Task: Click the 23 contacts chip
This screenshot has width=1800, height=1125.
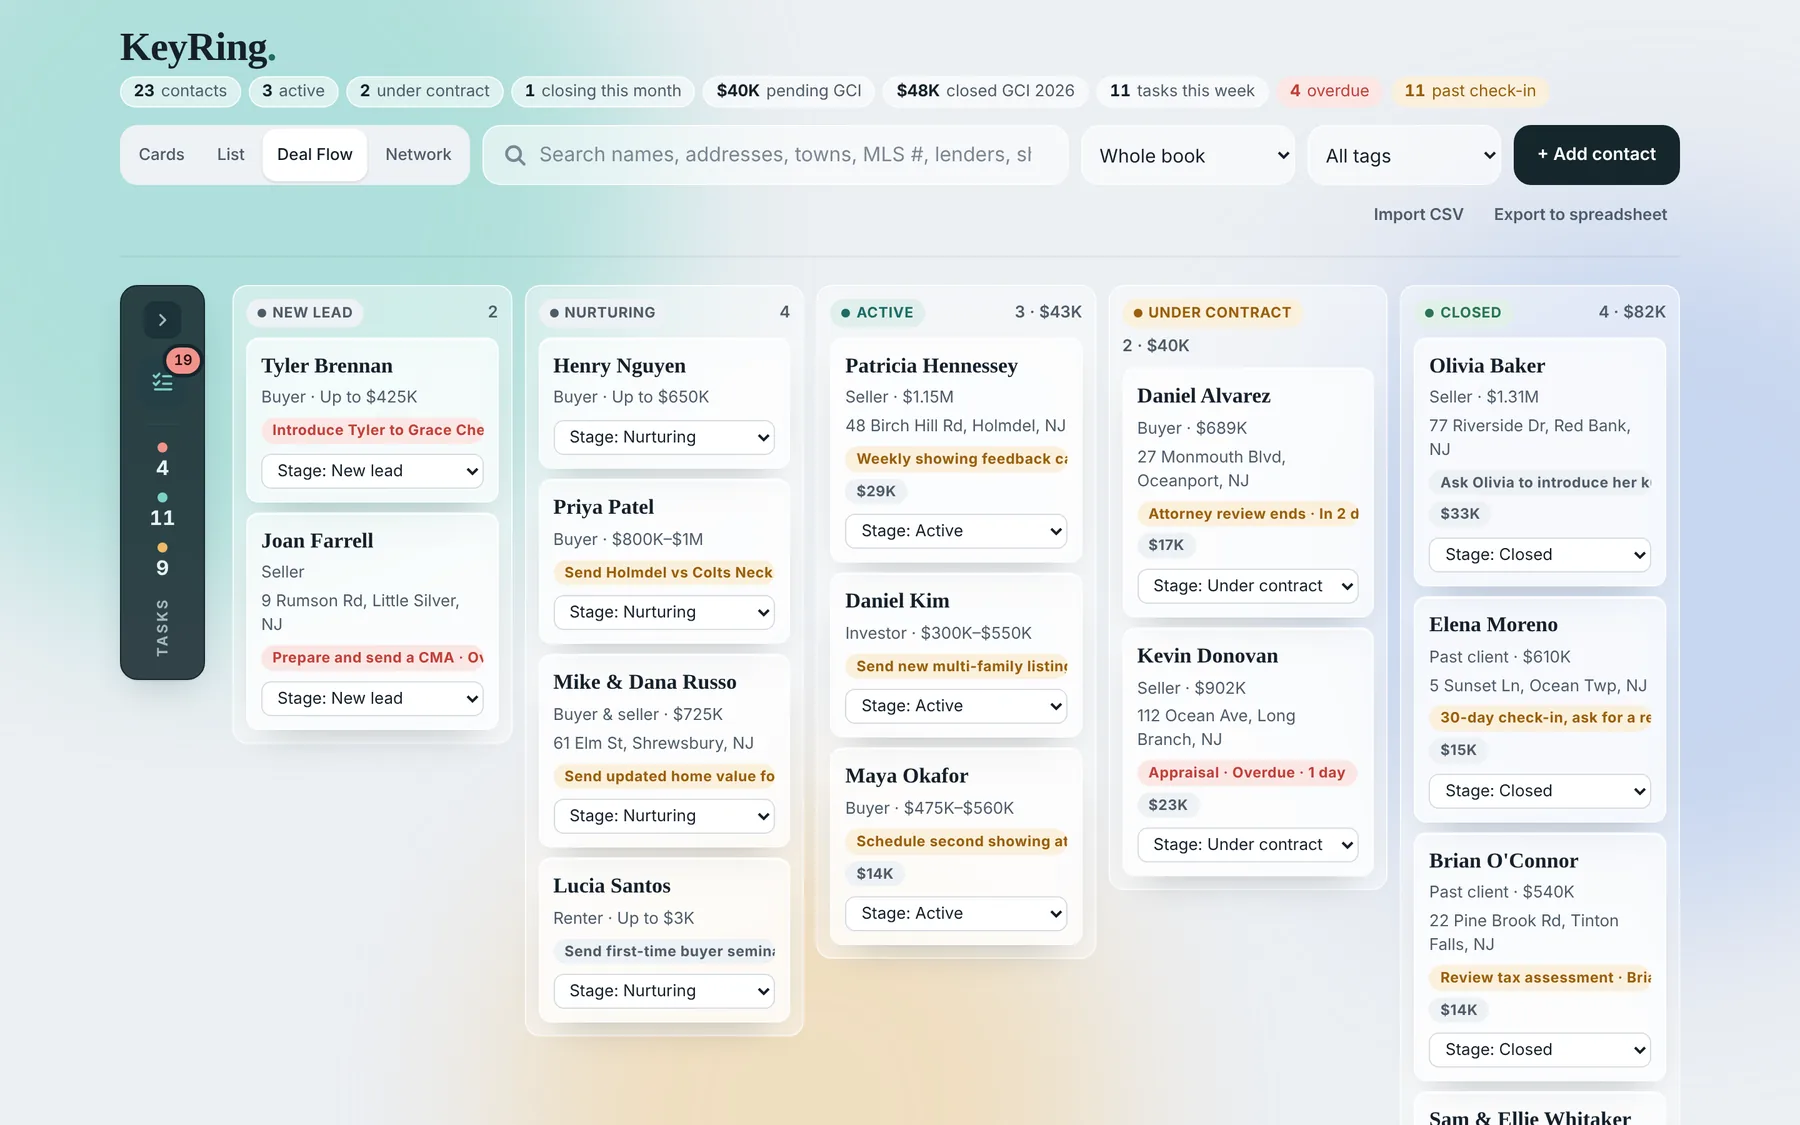Action: (x=180, y=91)
